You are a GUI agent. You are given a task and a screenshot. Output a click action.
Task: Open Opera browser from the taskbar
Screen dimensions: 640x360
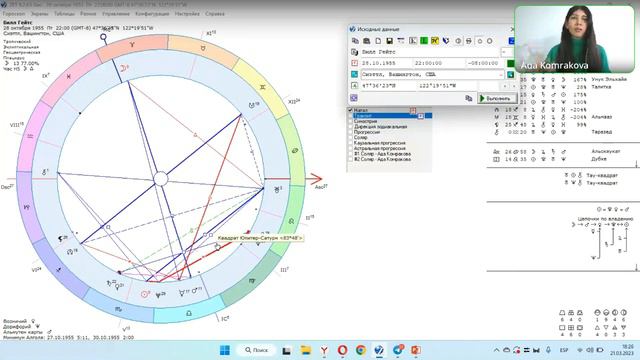(x=342, y=350)
